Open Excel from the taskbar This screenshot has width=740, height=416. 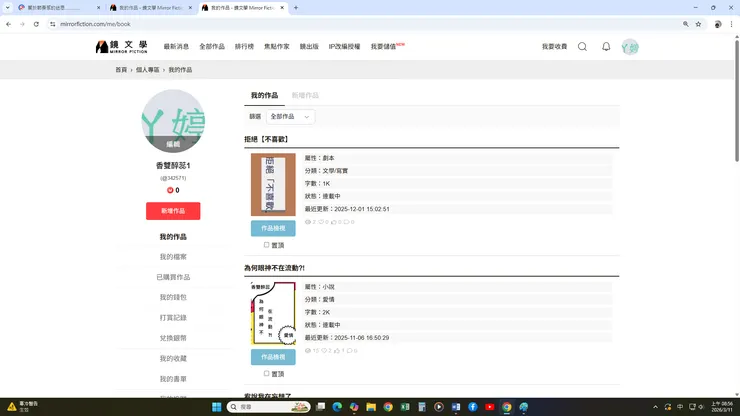(405, 407)
